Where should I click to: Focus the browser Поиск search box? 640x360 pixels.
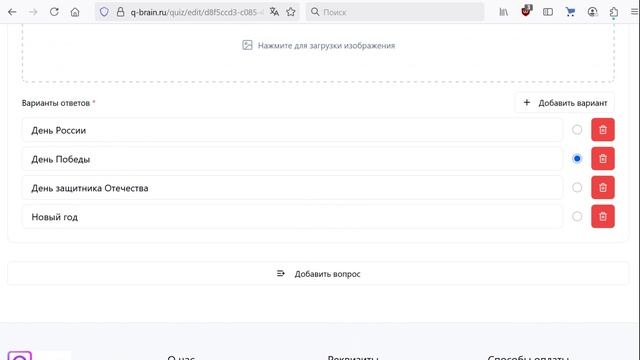click(x=395, y=12)
